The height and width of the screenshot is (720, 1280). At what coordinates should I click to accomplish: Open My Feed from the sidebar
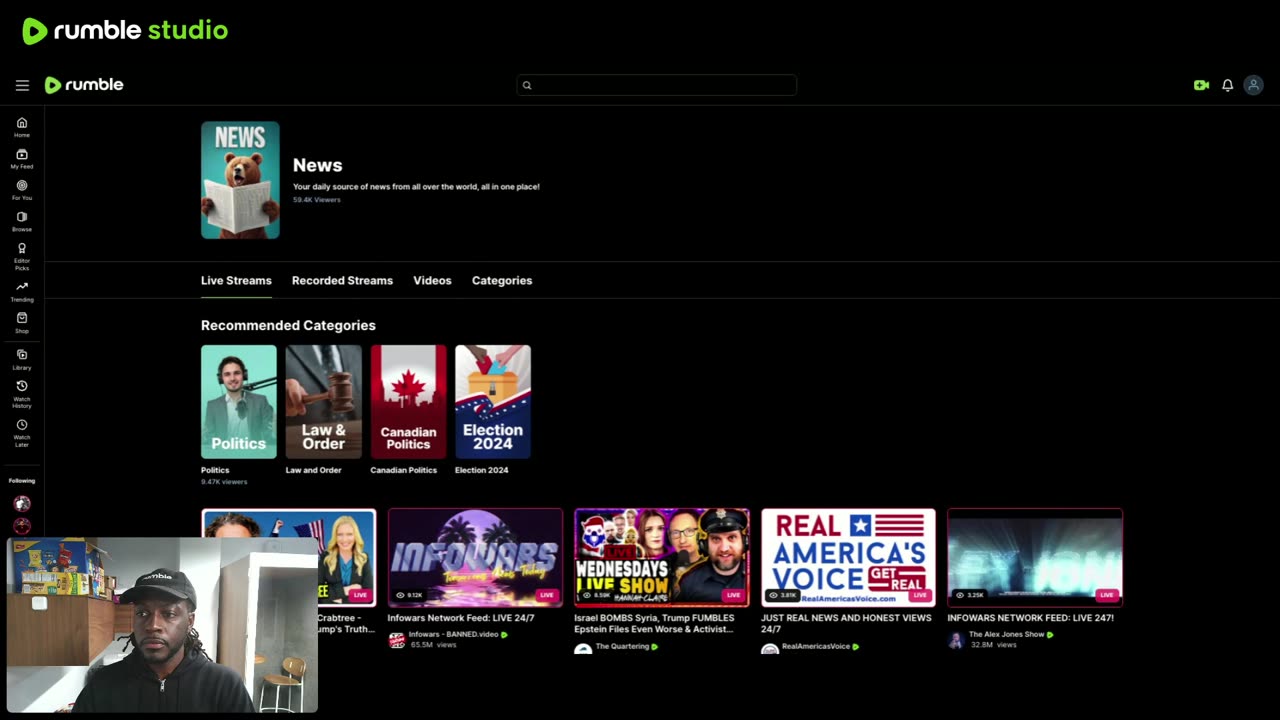click(x=22, y=159)
